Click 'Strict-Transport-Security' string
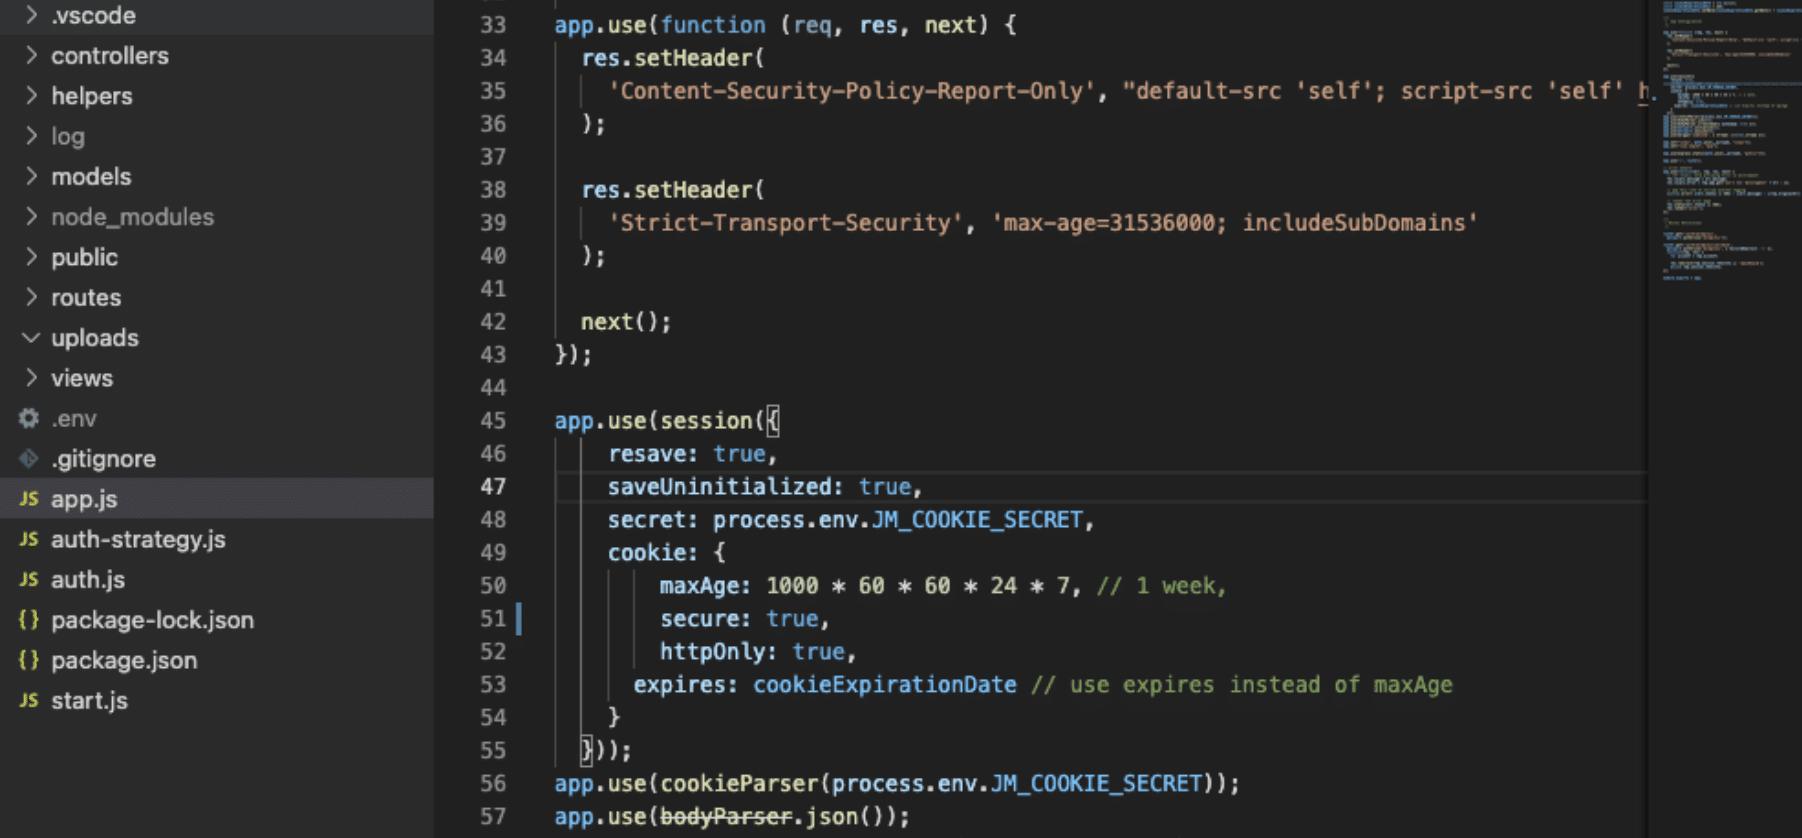Image resolution: width=1802 pixels, height=838 pixels. pos(786,222)
